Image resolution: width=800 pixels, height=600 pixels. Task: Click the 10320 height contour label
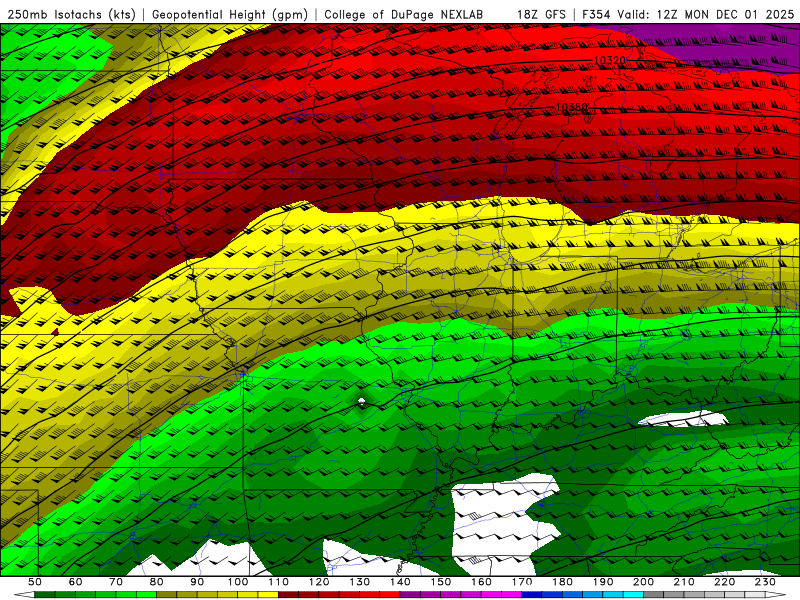[x=610, y=61]
